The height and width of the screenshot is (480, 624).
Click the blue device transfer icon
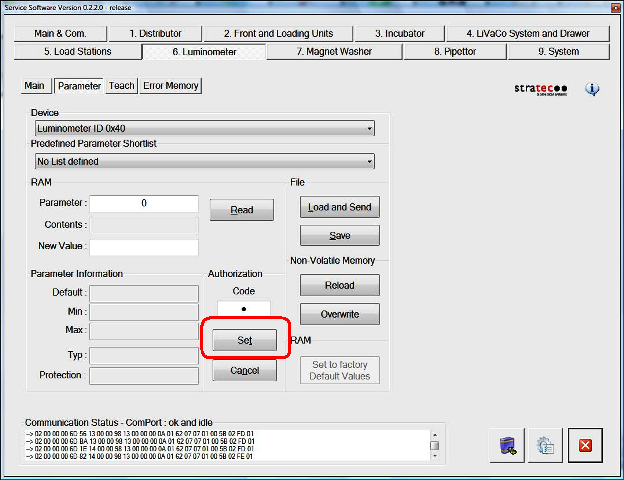click(509, 445)
